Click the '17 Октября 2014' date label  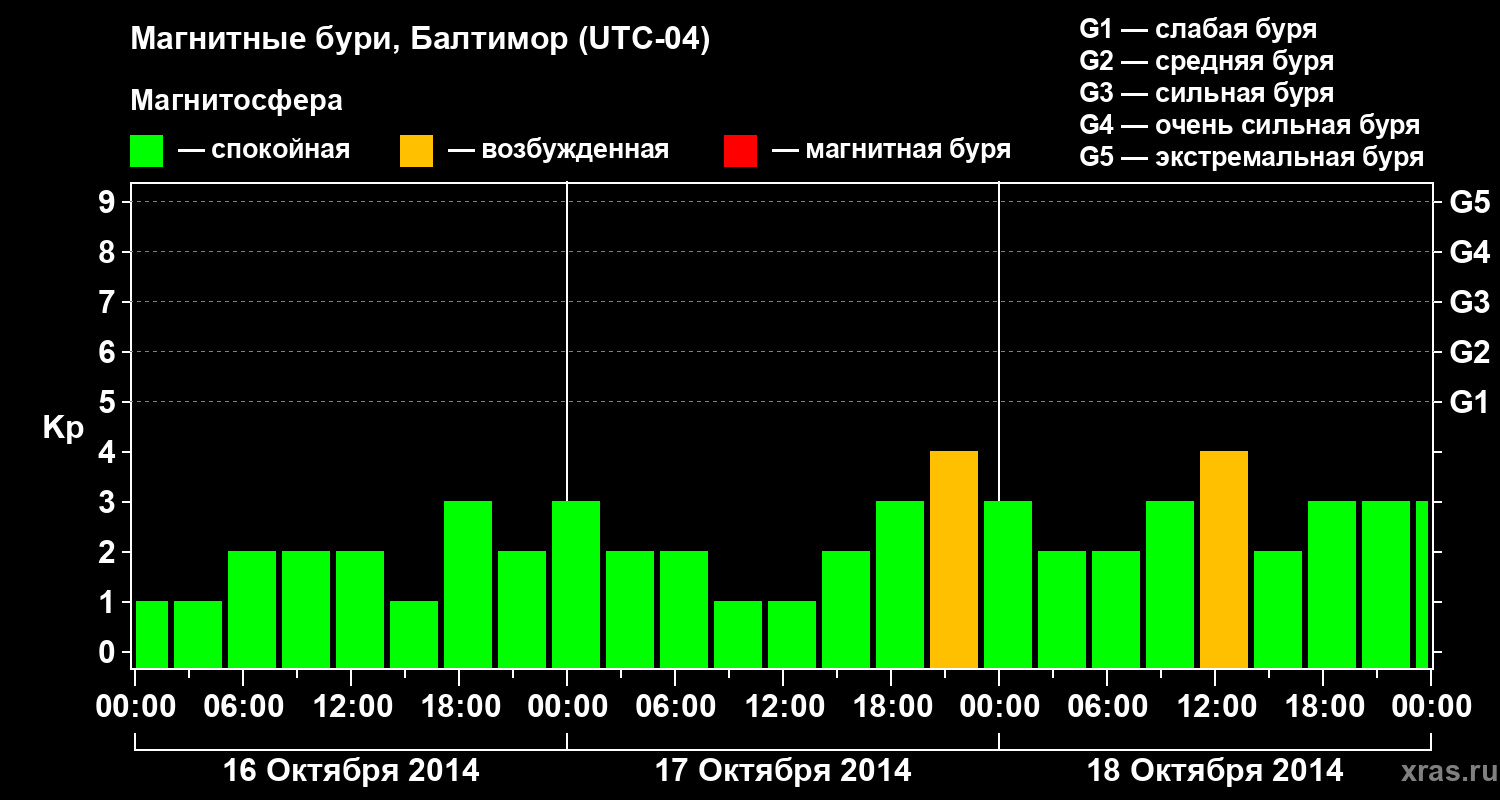click(783, 771)
